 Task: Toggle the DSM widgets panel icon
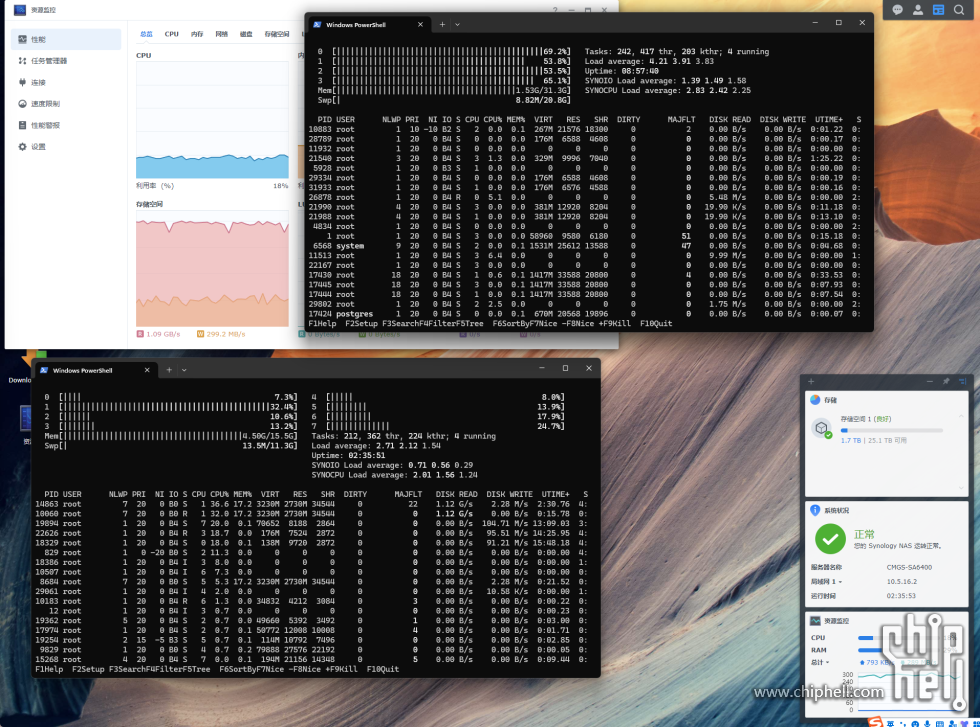click(938, 9)
